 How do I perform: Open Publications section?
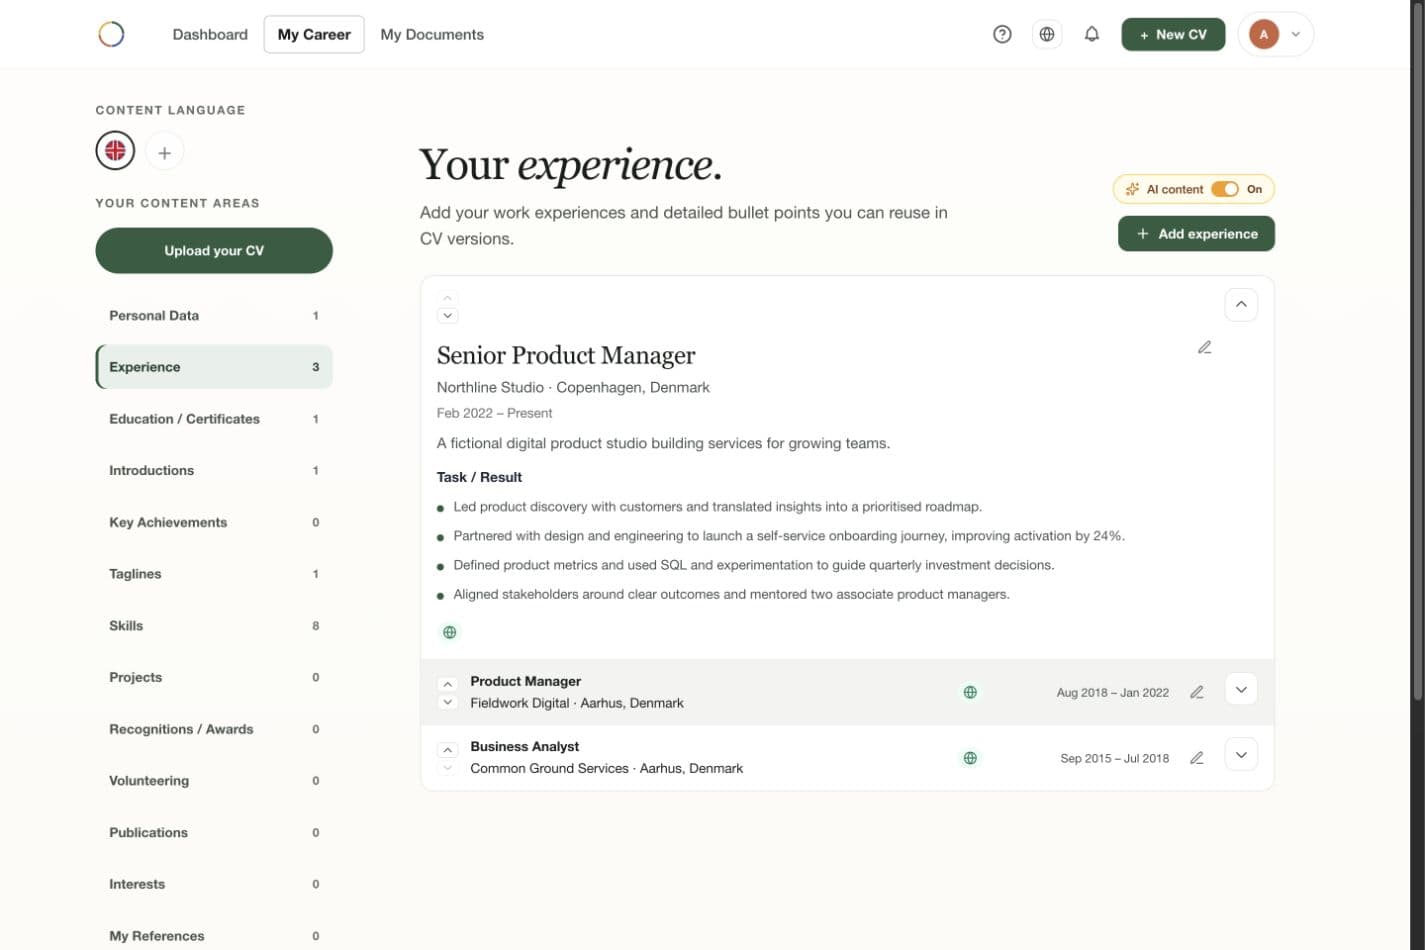(x=214, y=832)
